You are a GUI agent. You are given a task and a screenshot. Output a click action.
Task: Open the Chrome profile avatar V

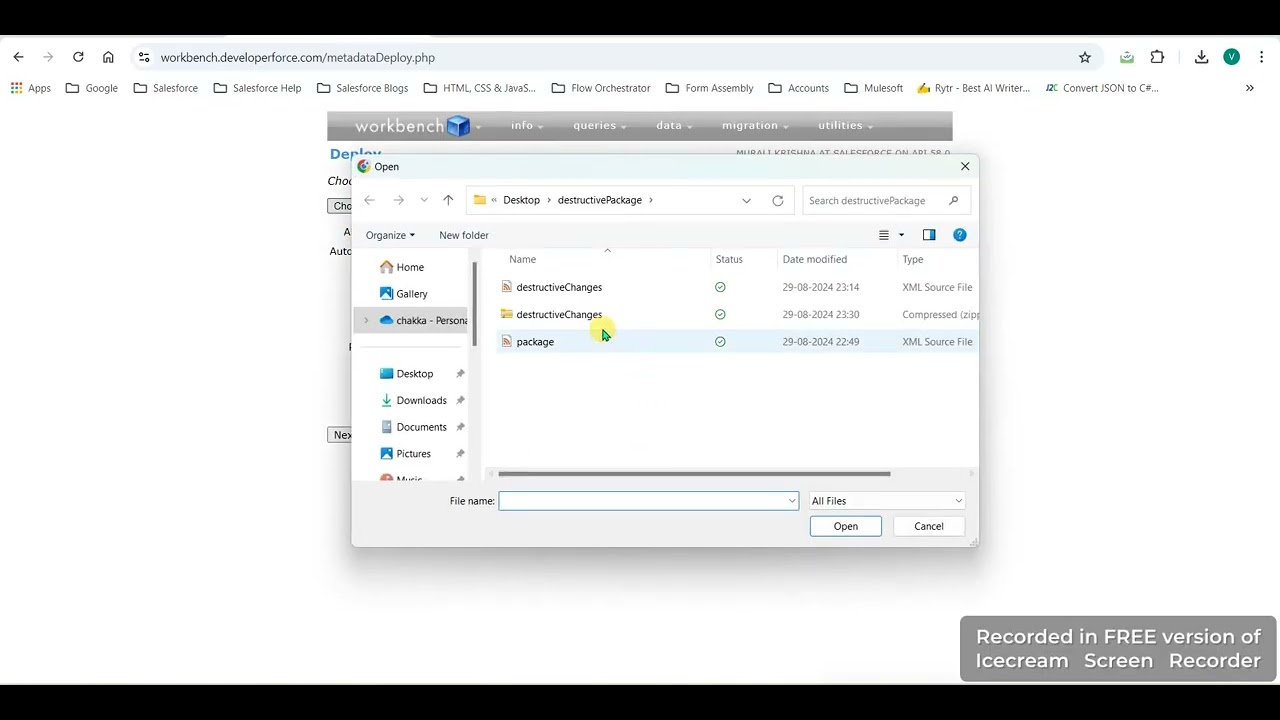pyautogui.click(x=1231, y=57)
